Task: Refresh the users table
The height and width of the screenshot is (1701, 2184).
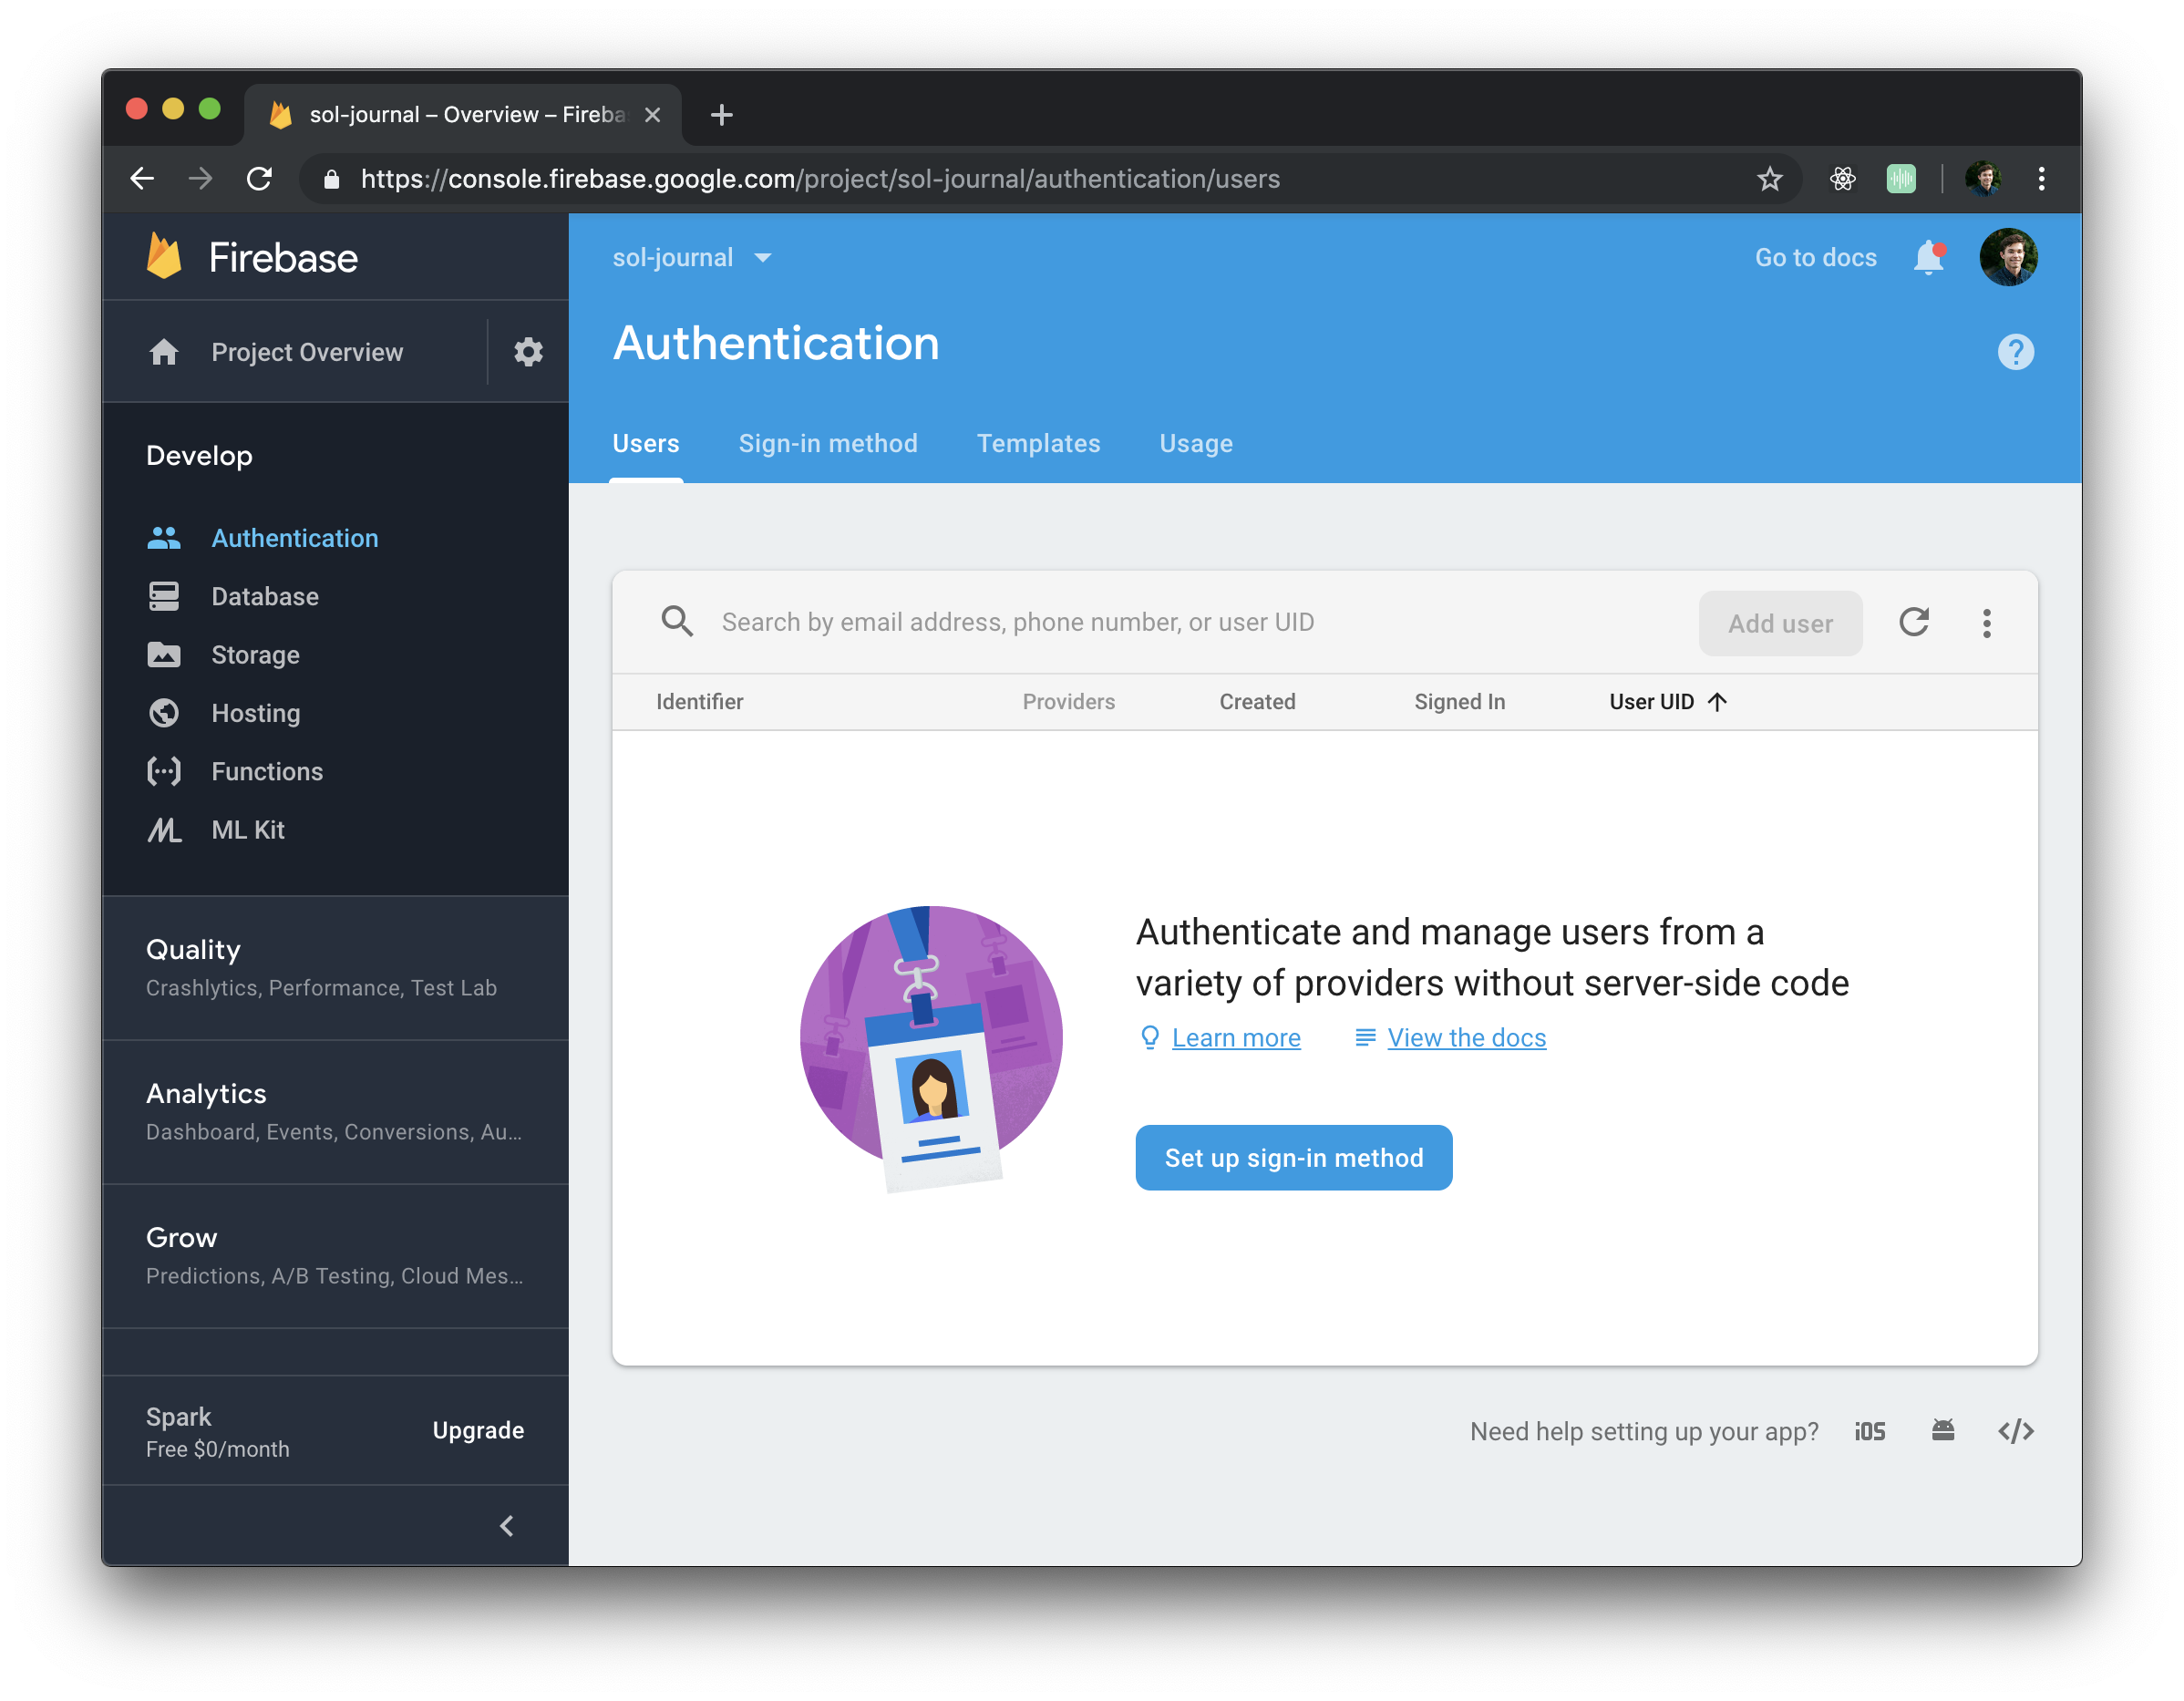Action: pos(1913,622)
